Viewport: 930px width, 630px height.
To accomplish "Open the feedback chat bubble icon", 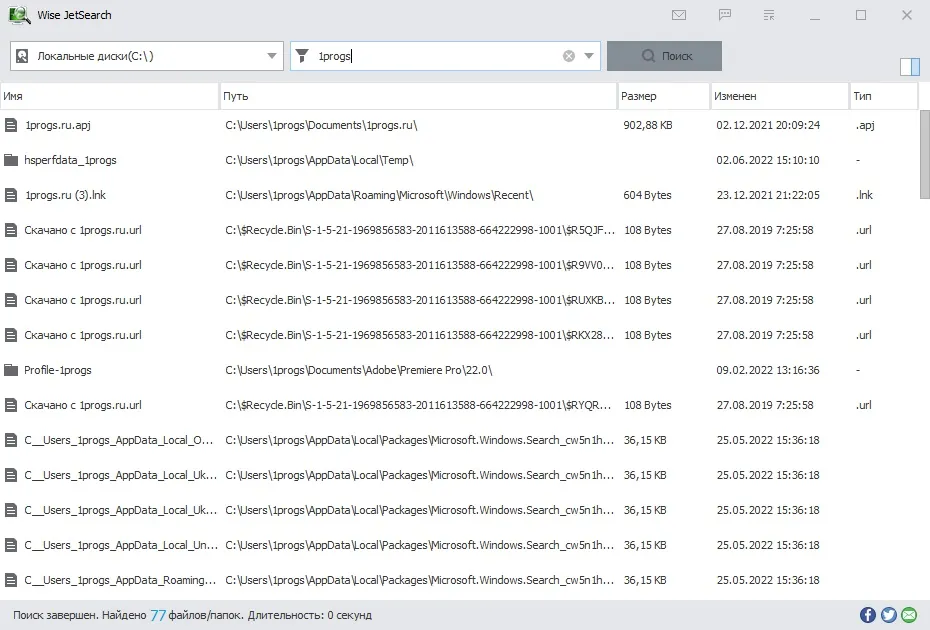I will point(724,15).
